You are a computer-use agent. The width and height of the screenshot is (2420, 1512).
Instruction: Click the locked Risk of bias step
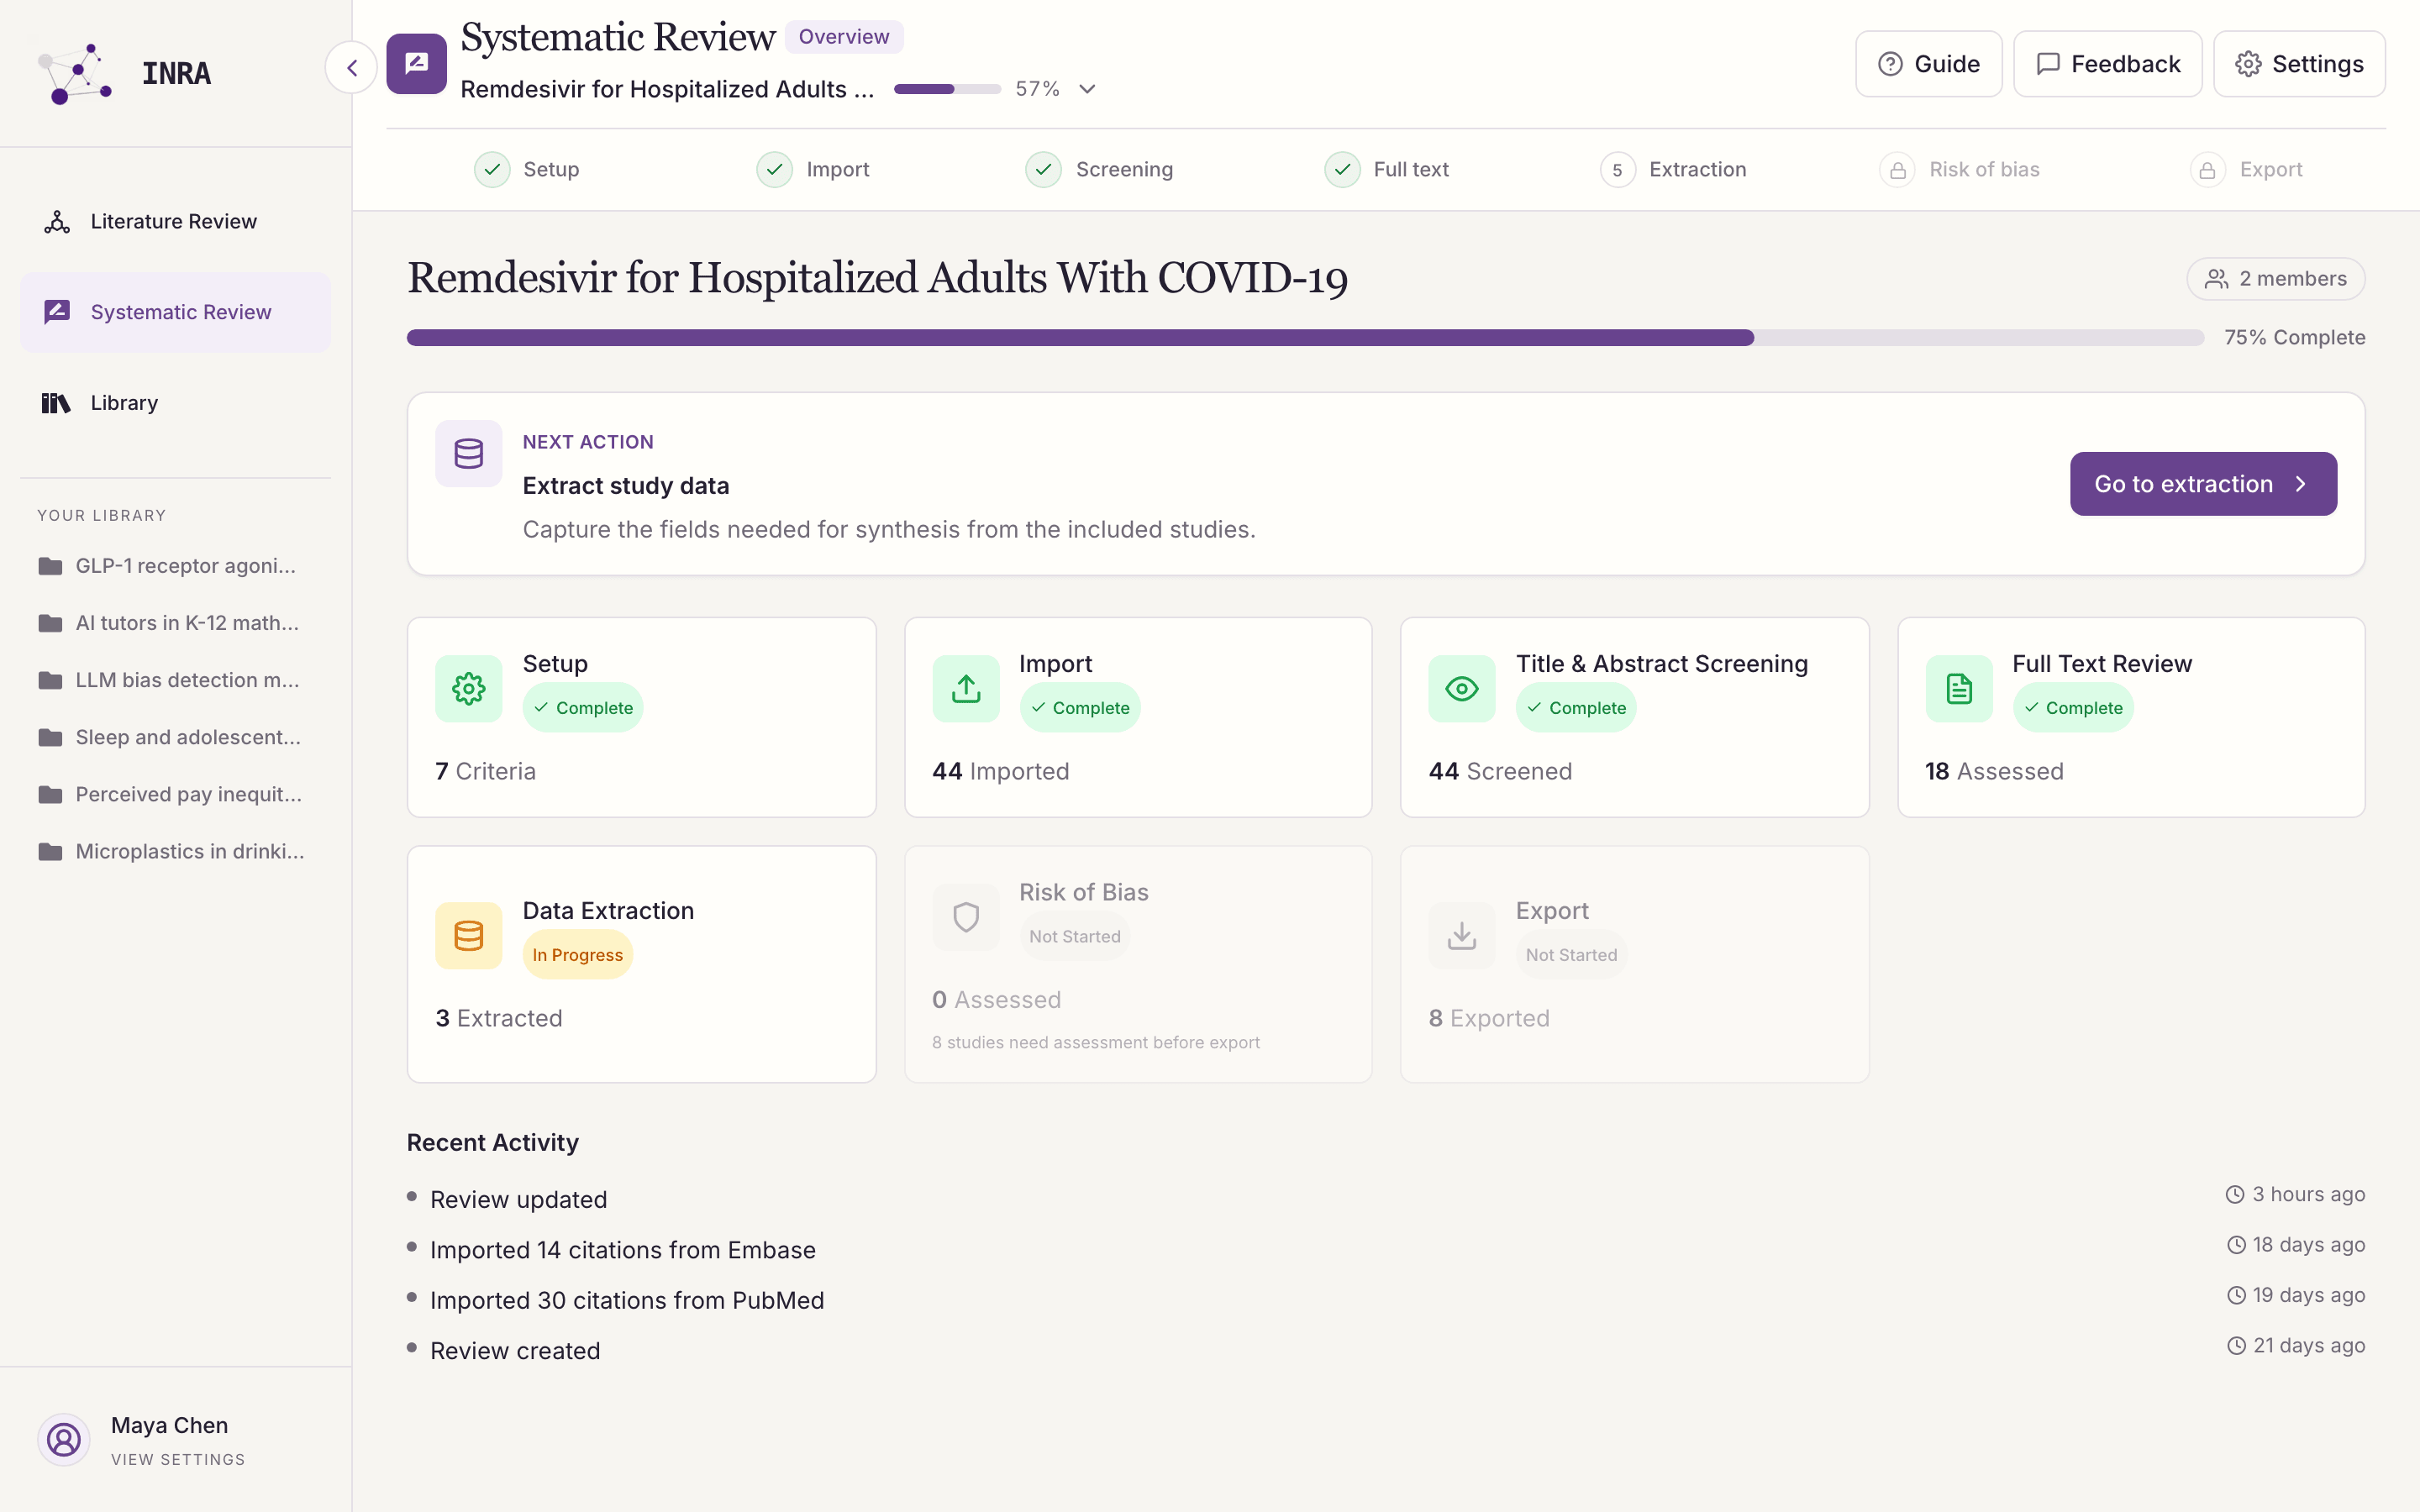(x=1959, y=170)
